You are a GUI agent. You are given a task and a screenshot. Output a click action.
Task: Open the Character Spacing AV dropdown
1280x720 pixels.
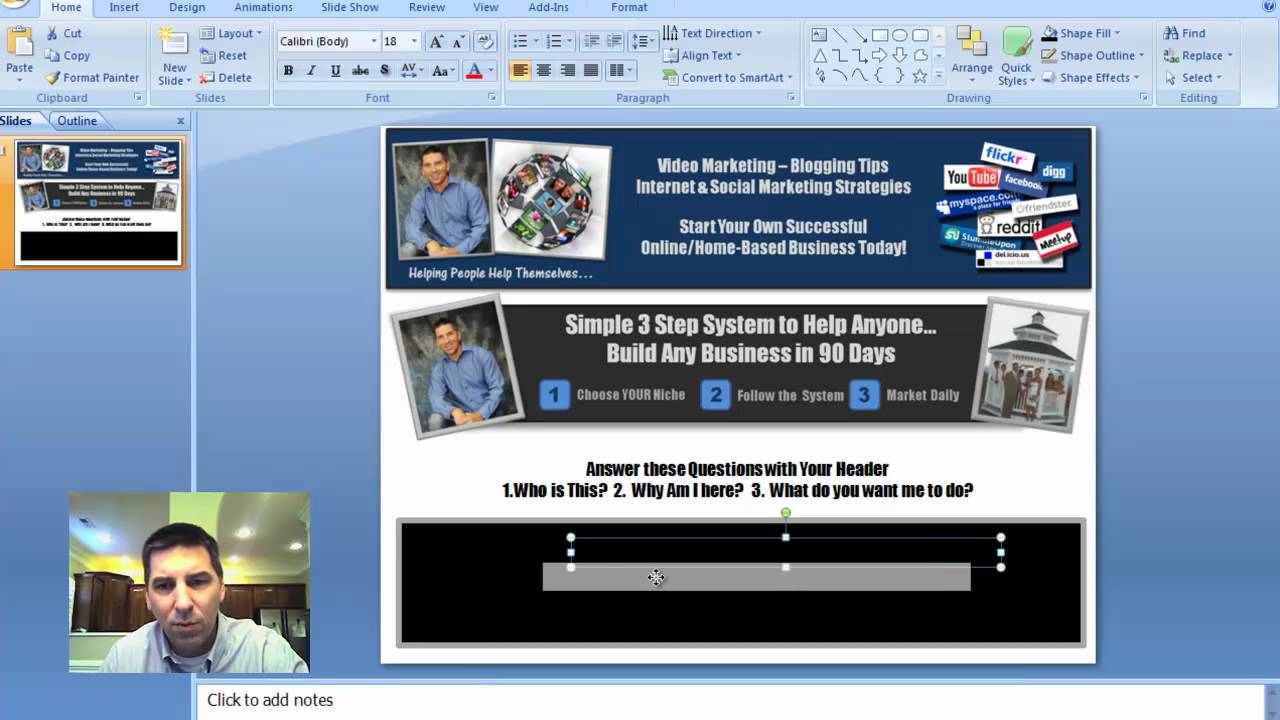click(x=412, y=70)
